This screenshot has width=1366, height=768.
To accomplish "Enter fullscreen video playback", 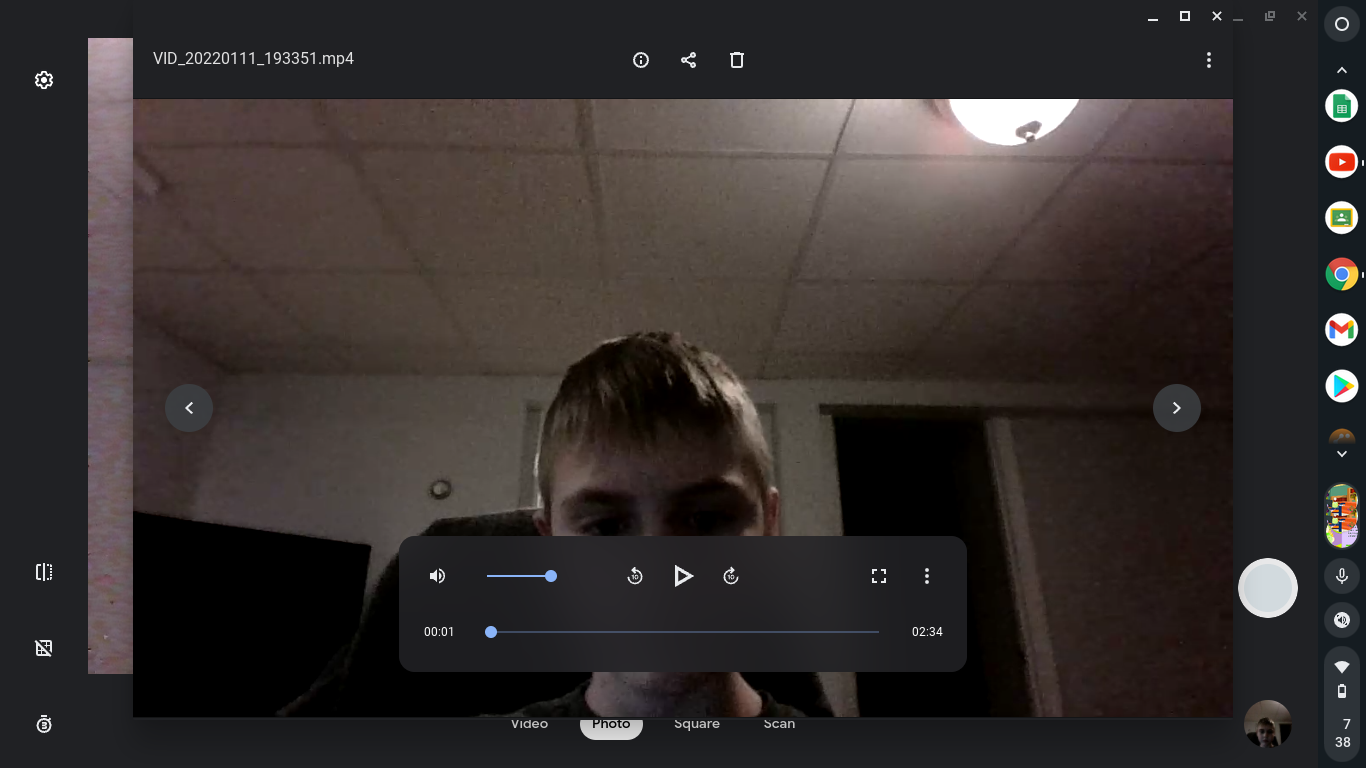I will click(879, 576).
